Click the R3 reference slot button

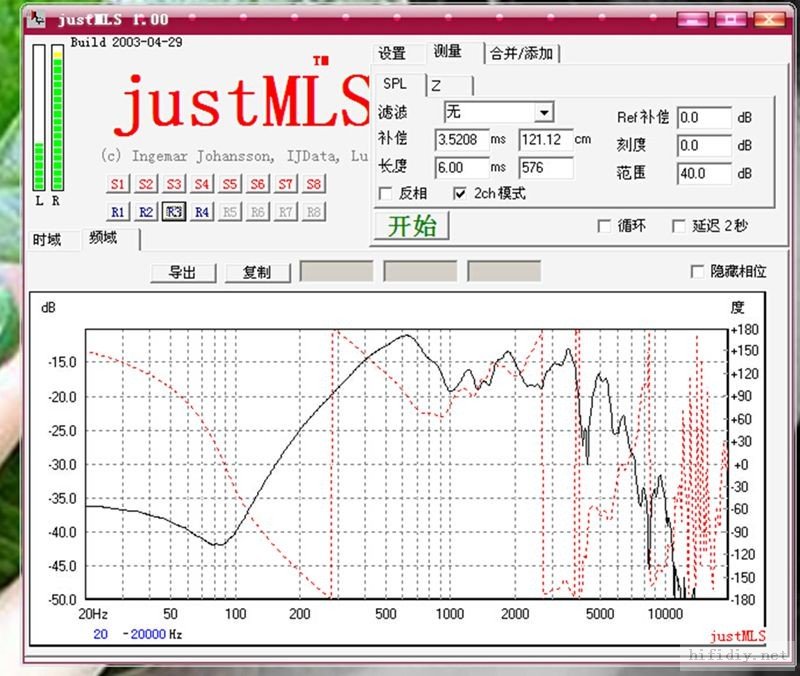(174, 212)
